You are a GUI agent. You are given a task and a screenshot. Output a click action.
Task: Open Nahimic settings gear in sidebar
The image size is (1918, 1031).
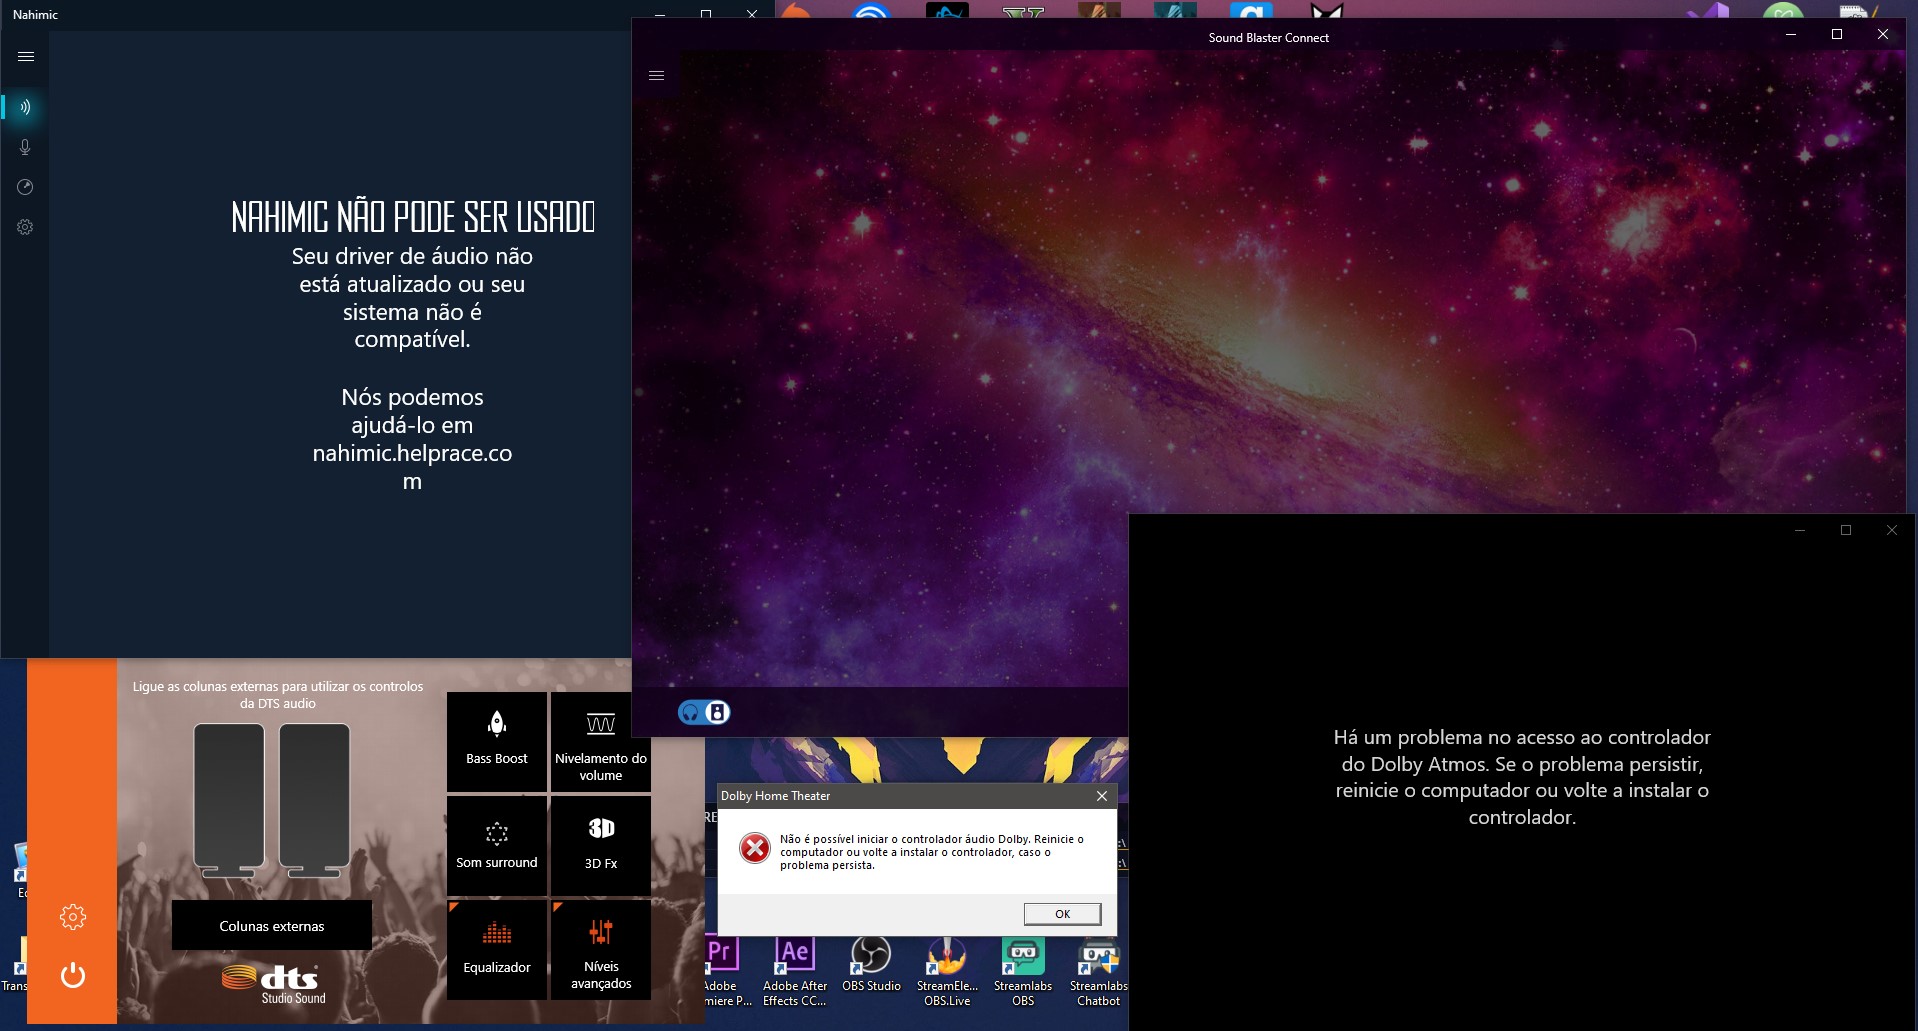coord(25,227)
